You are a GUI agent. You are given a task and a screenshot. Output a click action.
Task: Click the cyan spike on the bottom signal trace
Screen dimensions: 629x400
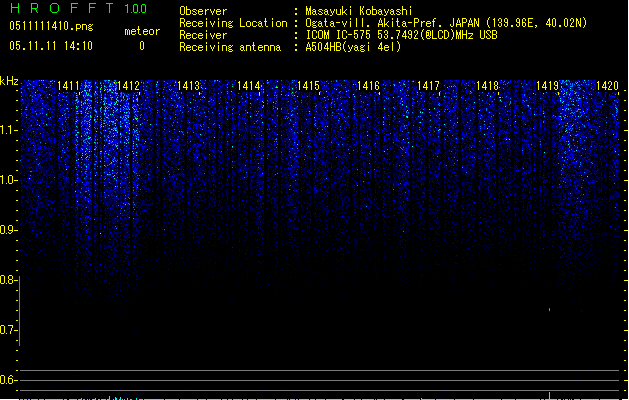[549, 396]
